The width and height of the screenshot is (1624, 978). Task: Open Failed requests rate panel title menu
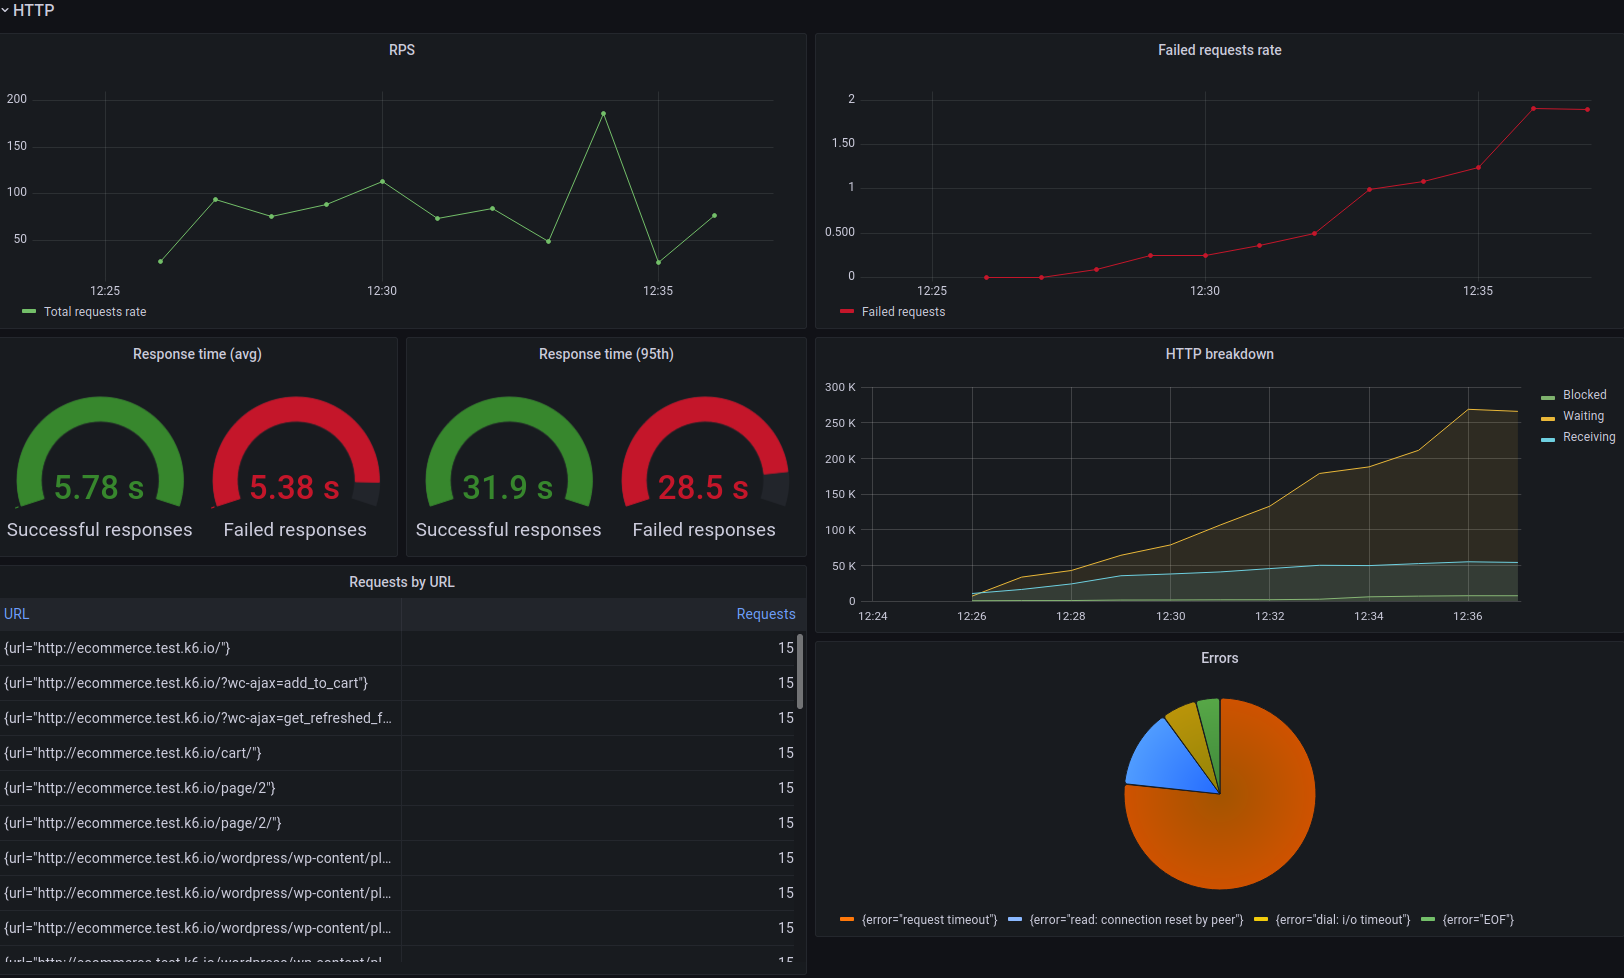tap(1219, 50)
